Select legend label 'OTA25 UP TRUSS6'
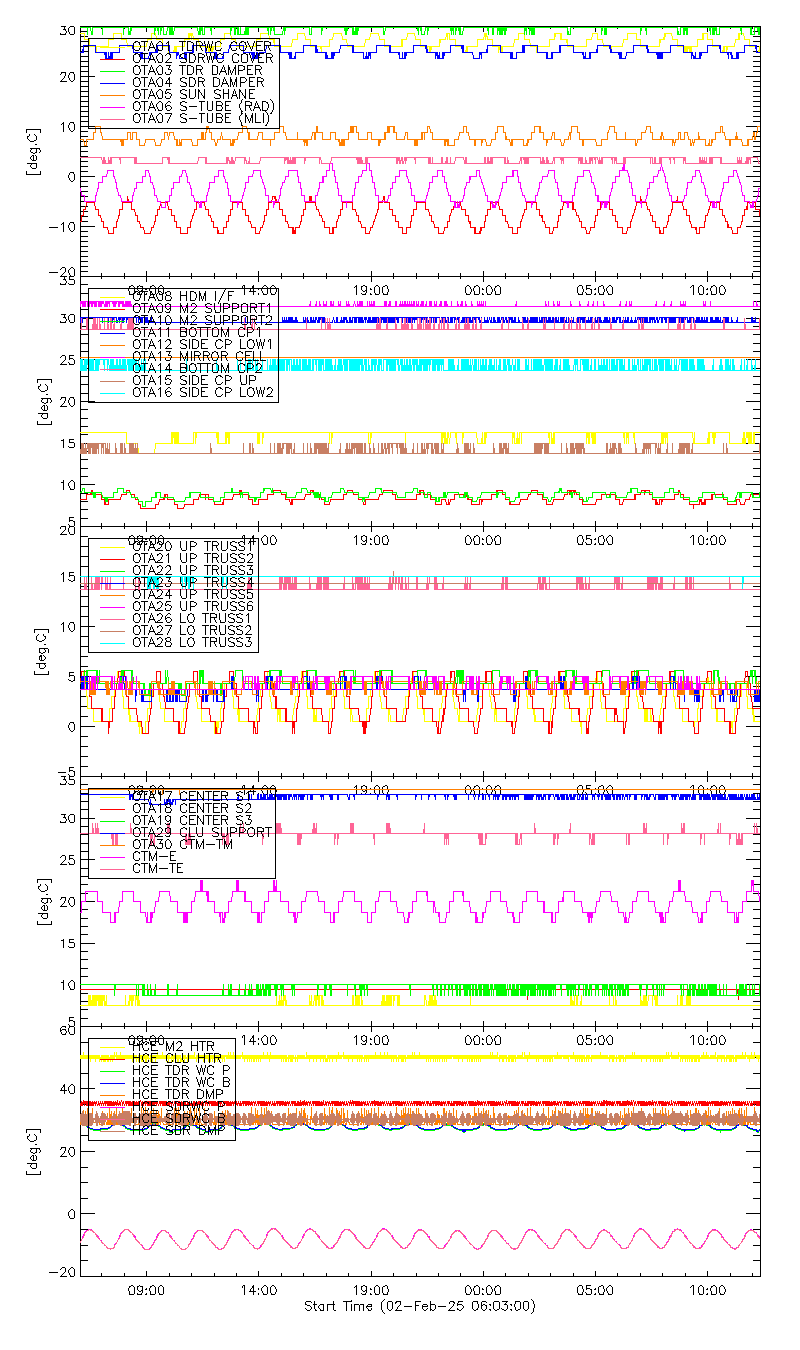The width and height of the screenshot is (800, 1350). click(x=194, y=606)
